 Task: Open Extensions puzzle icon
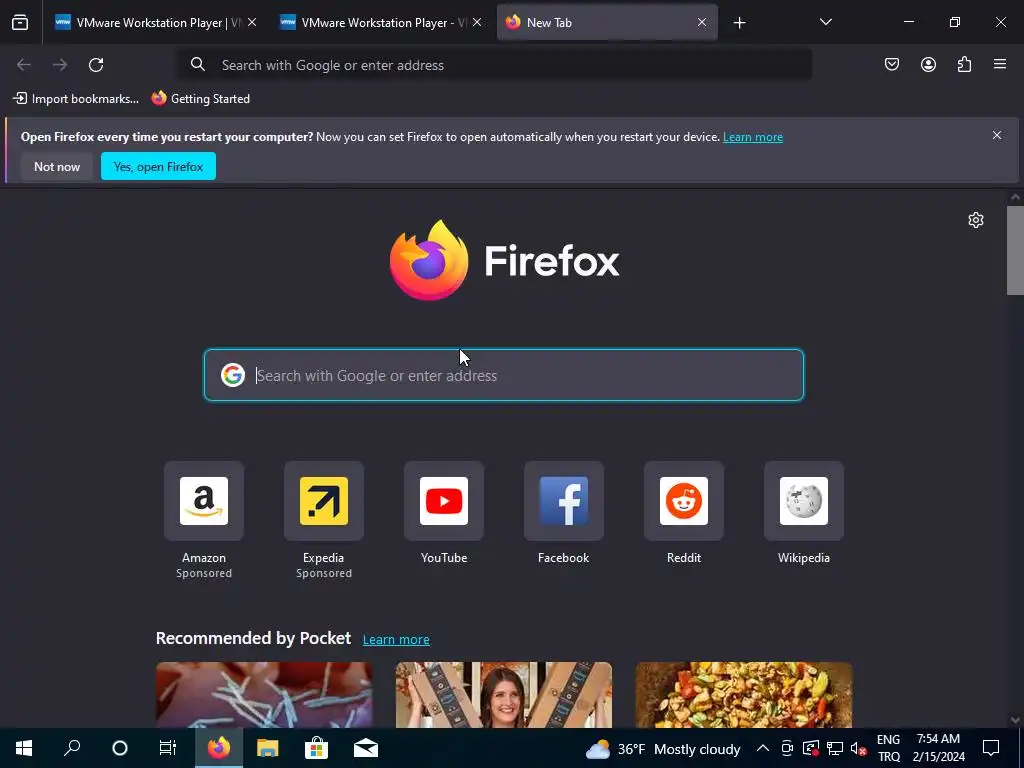tap(964, 64)
